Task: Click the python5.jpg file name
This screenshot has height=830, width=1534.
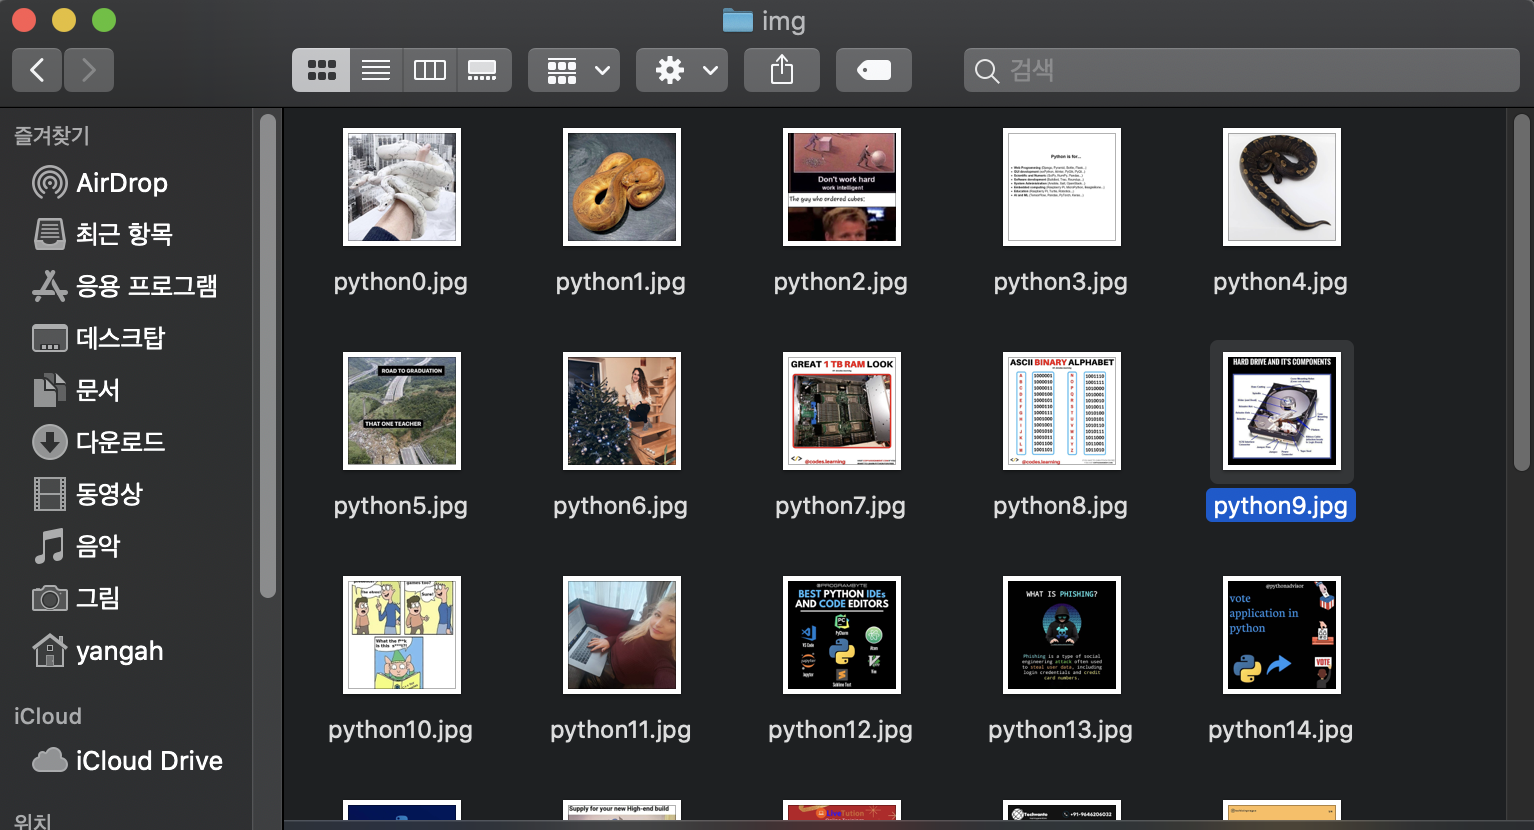Action: click(x=401, y=506)
